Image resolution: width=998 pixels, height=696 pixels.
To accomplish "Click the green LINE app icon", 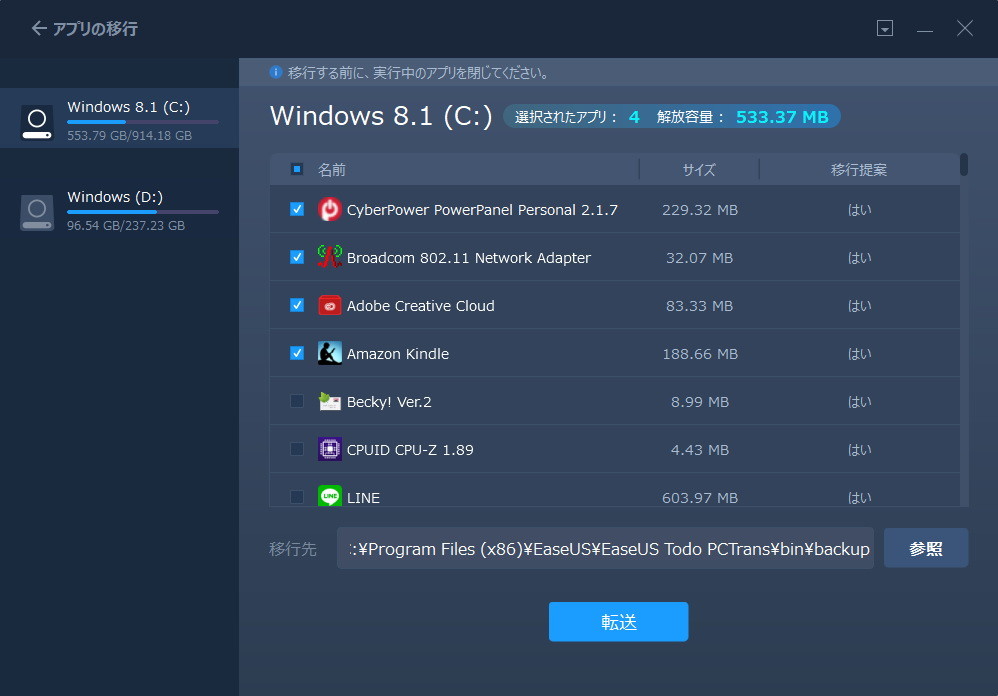I will pos(330,496).
